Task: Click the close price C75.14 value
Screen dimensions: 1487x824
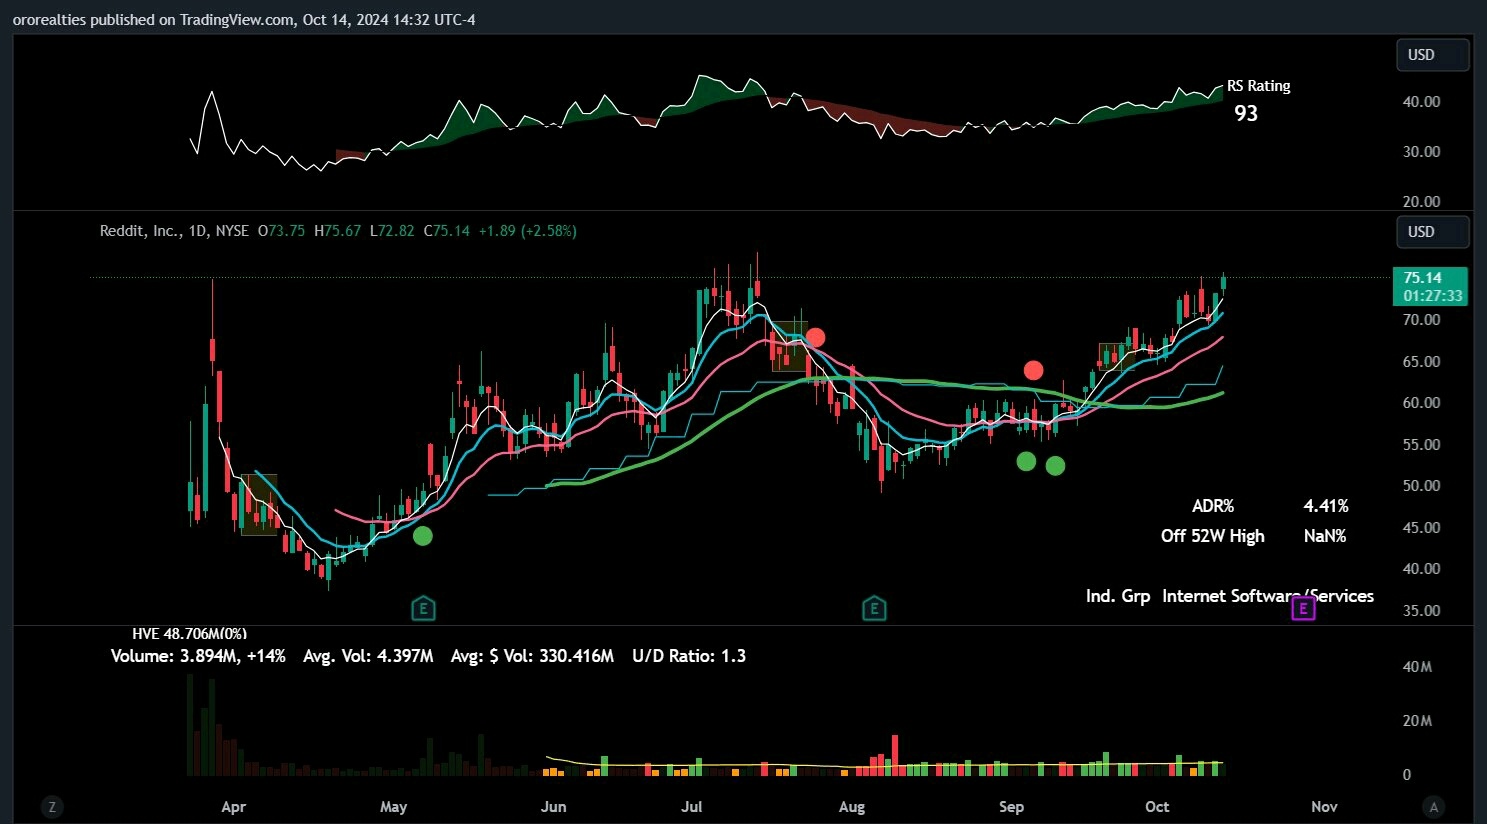Action: (x=447, y=231)
